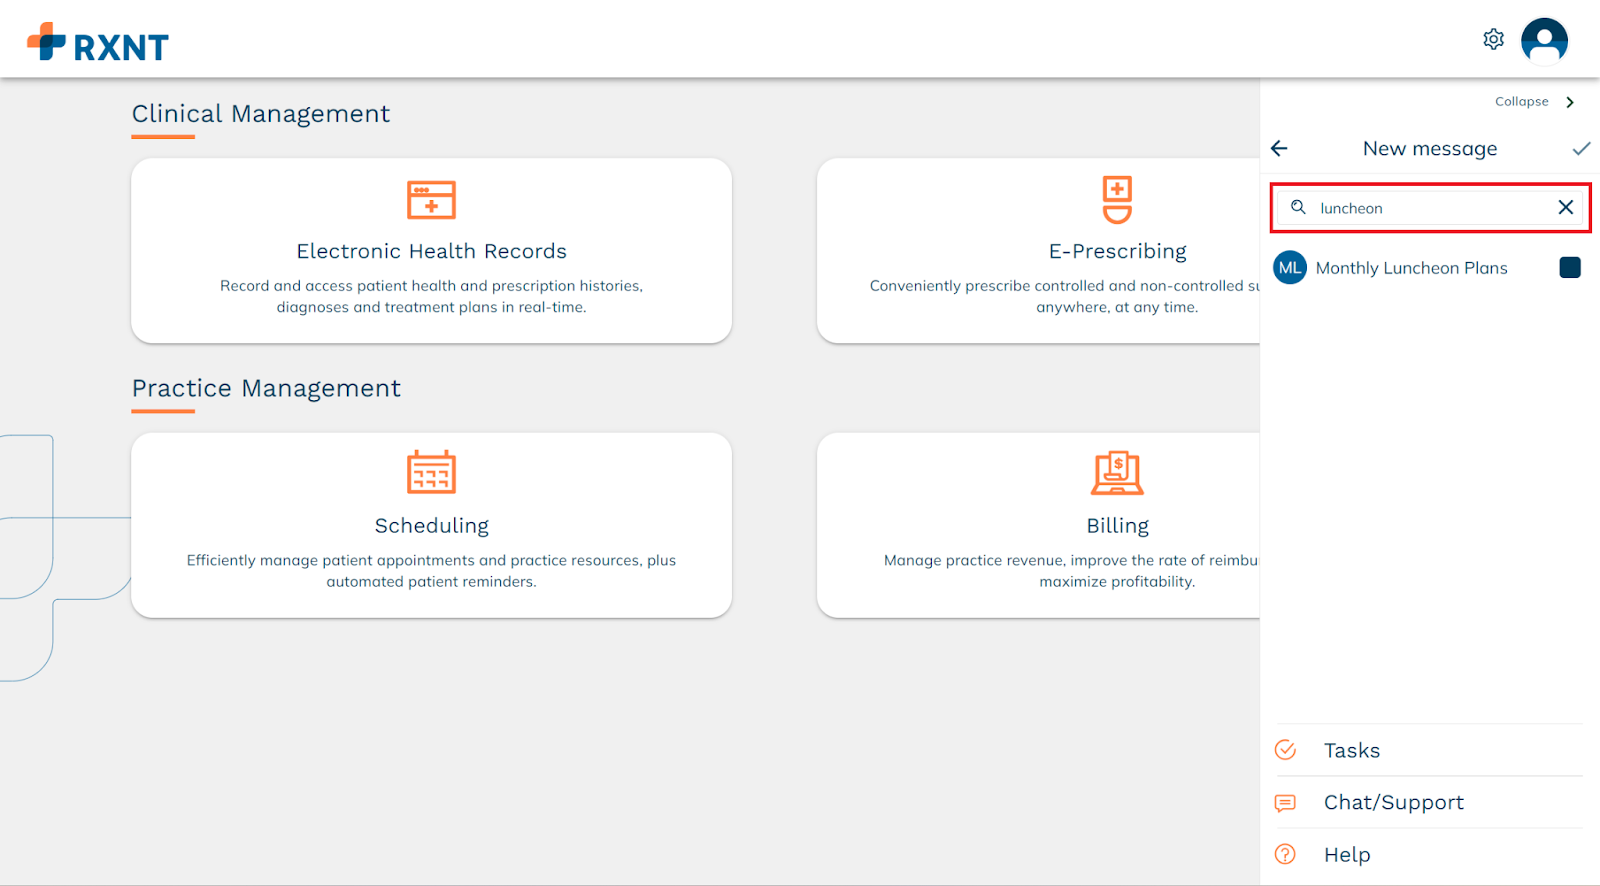Select Monthly Luncheon Plans result
Viewport: 1600px width, 886px height.
point(1411,268)
